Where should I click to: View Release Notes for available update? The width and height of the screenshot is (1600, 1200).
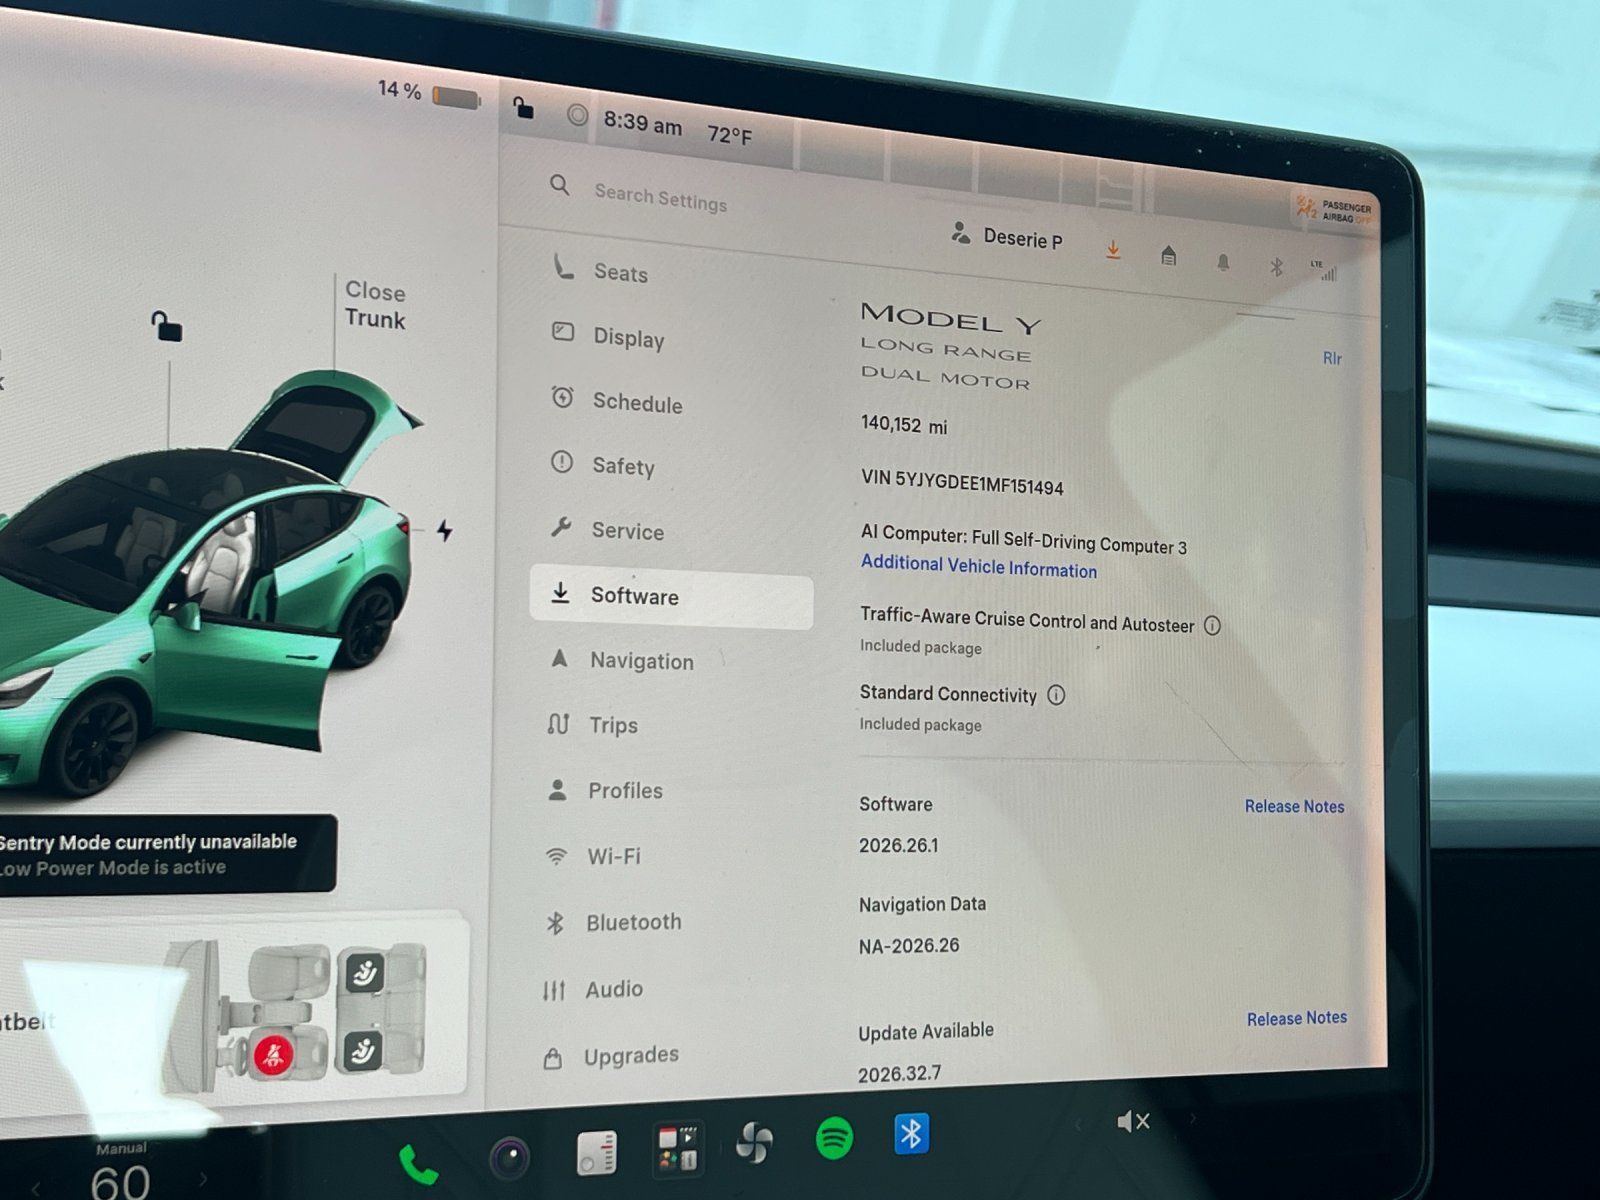click(x=1296, y=1018)
